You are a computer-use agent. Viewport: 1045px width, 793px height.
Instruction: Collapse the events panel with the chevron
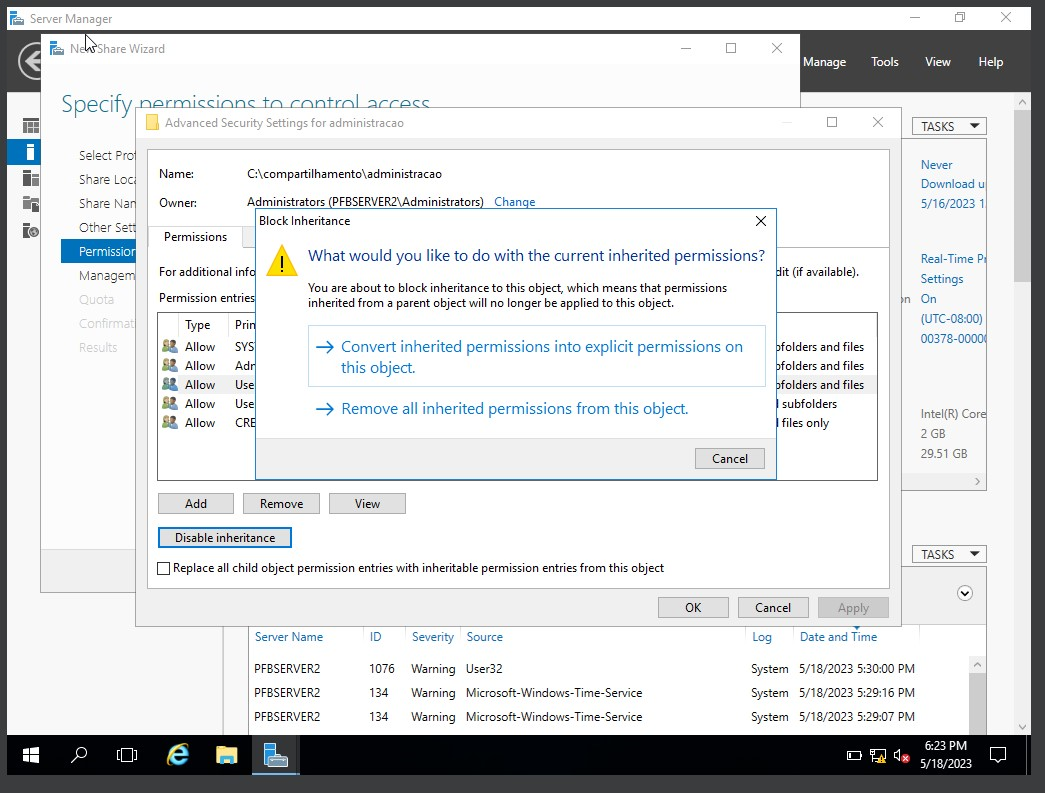click(965, 593)
